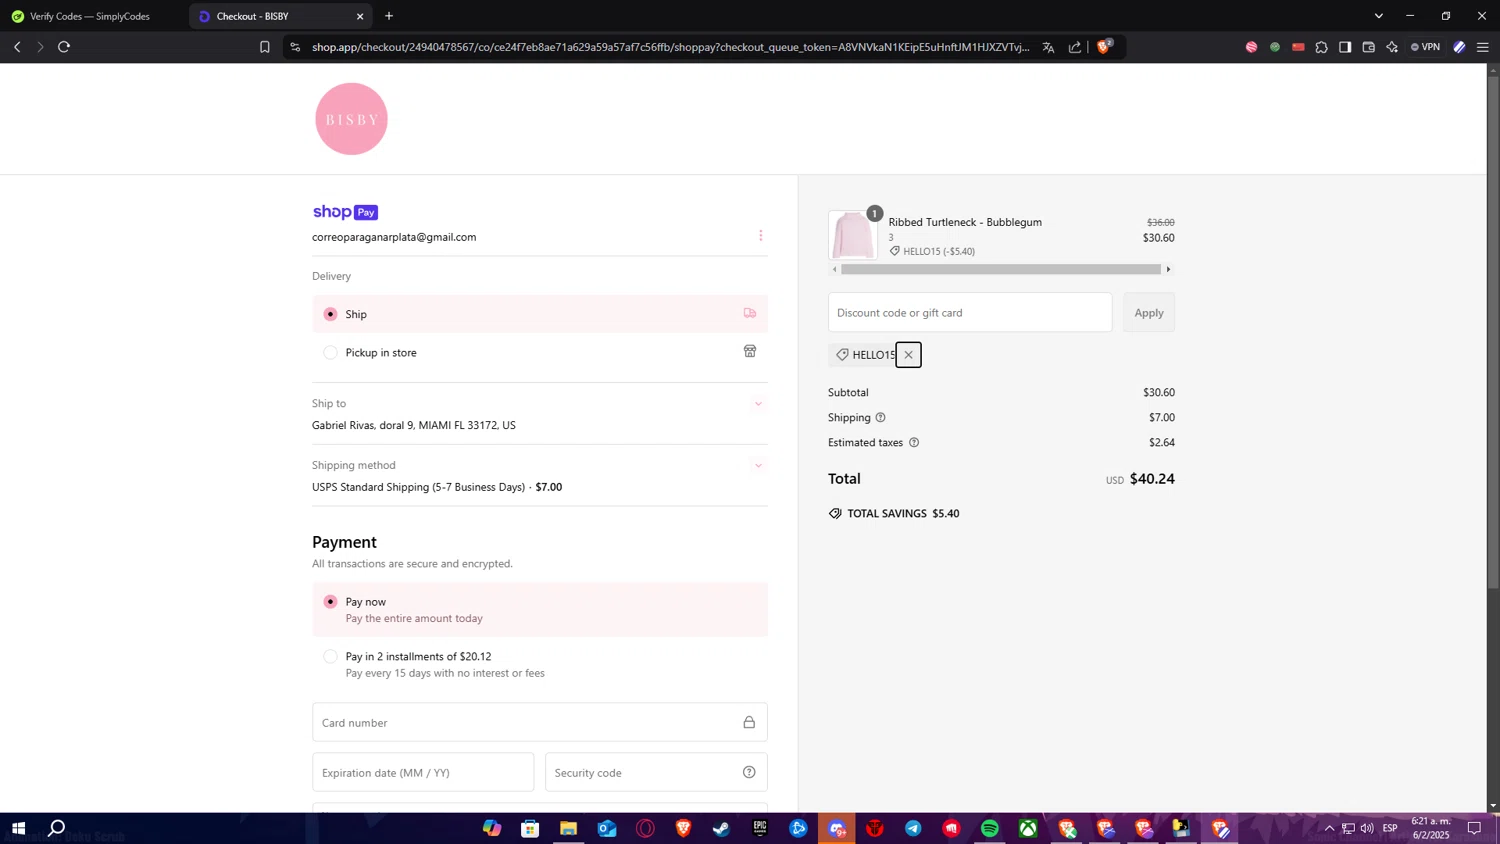Click the share page icon
1500x844 pixels.
1075,47
